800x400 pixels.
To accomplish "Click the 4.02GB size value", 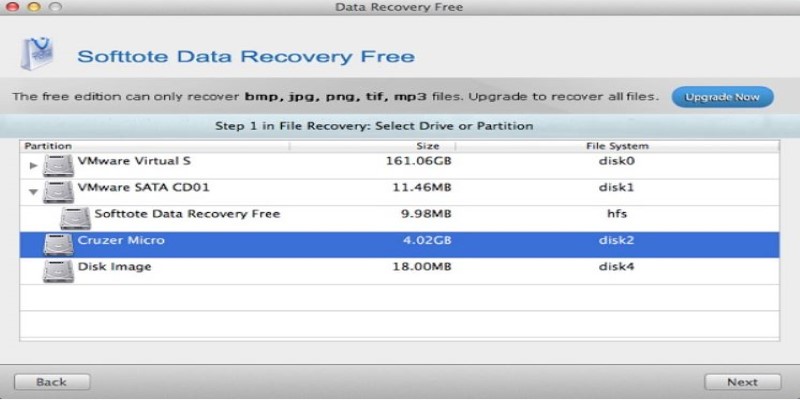I will 428,240.
